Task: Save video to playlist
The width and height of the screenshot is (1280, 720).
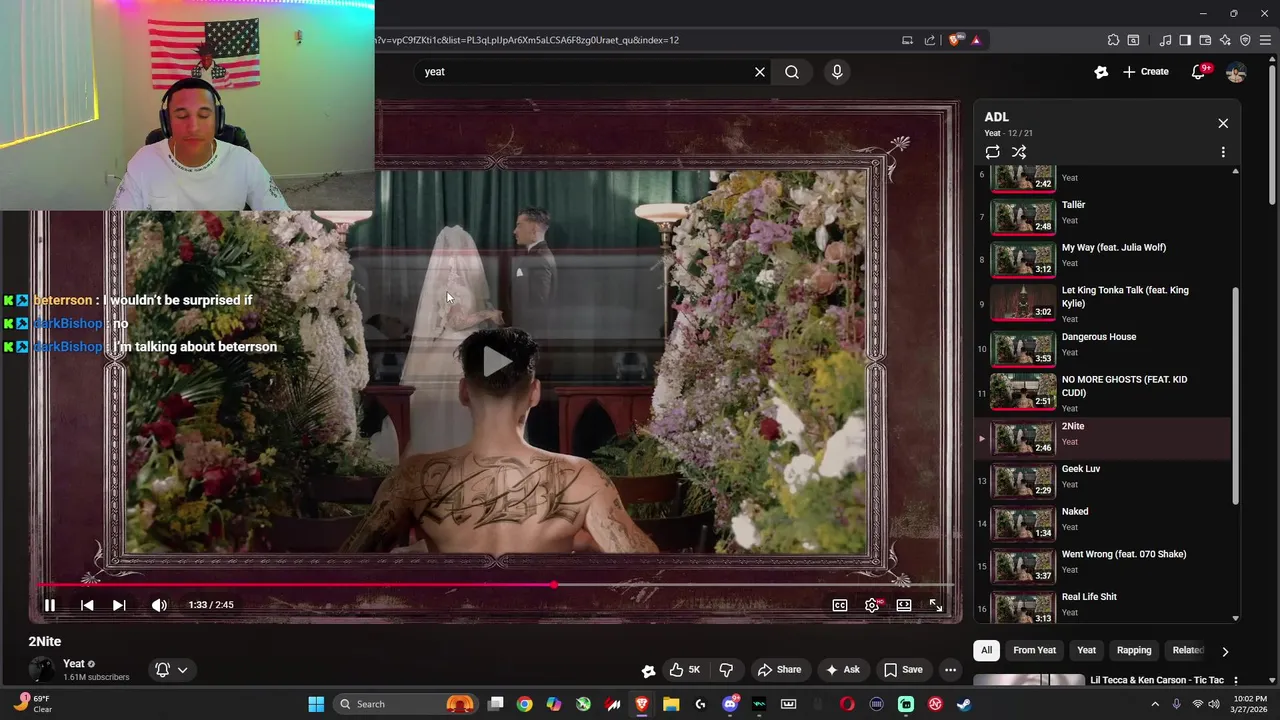Action: (903, 670)
